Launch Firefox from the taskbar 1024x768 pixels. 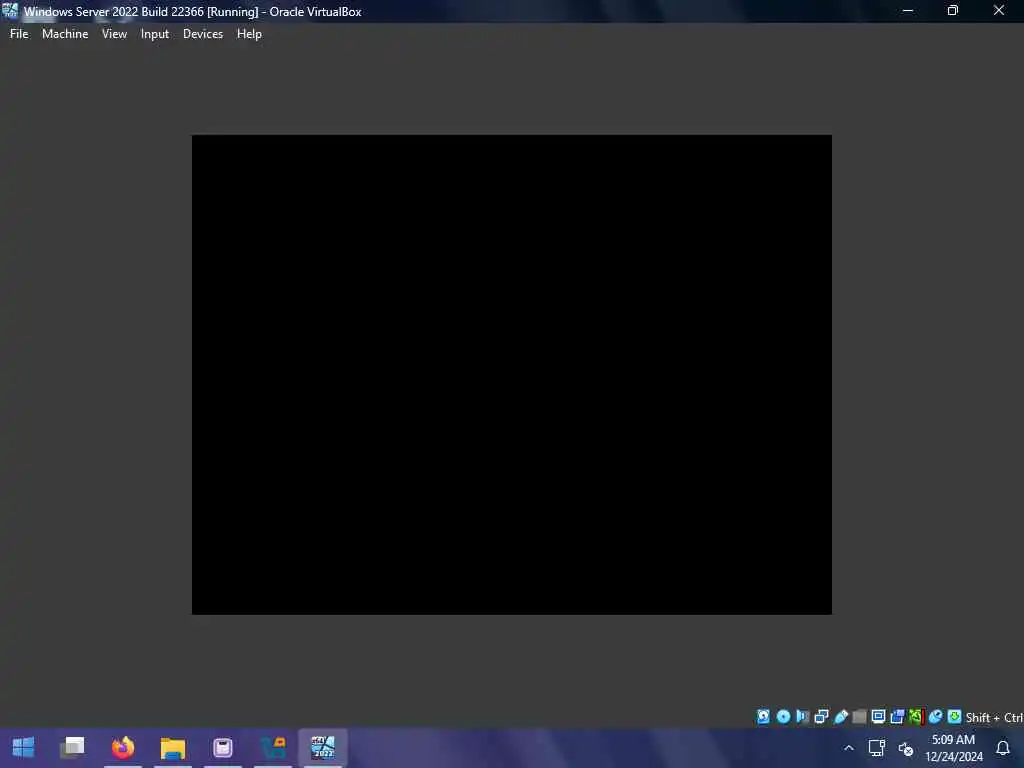point(123,747)
